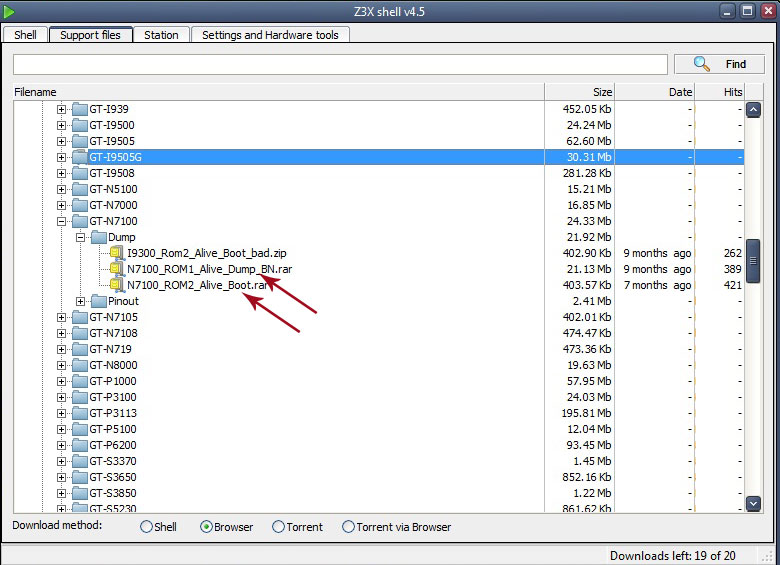Click the 262 hits value
780x565 pixels.
coord(732,253)
